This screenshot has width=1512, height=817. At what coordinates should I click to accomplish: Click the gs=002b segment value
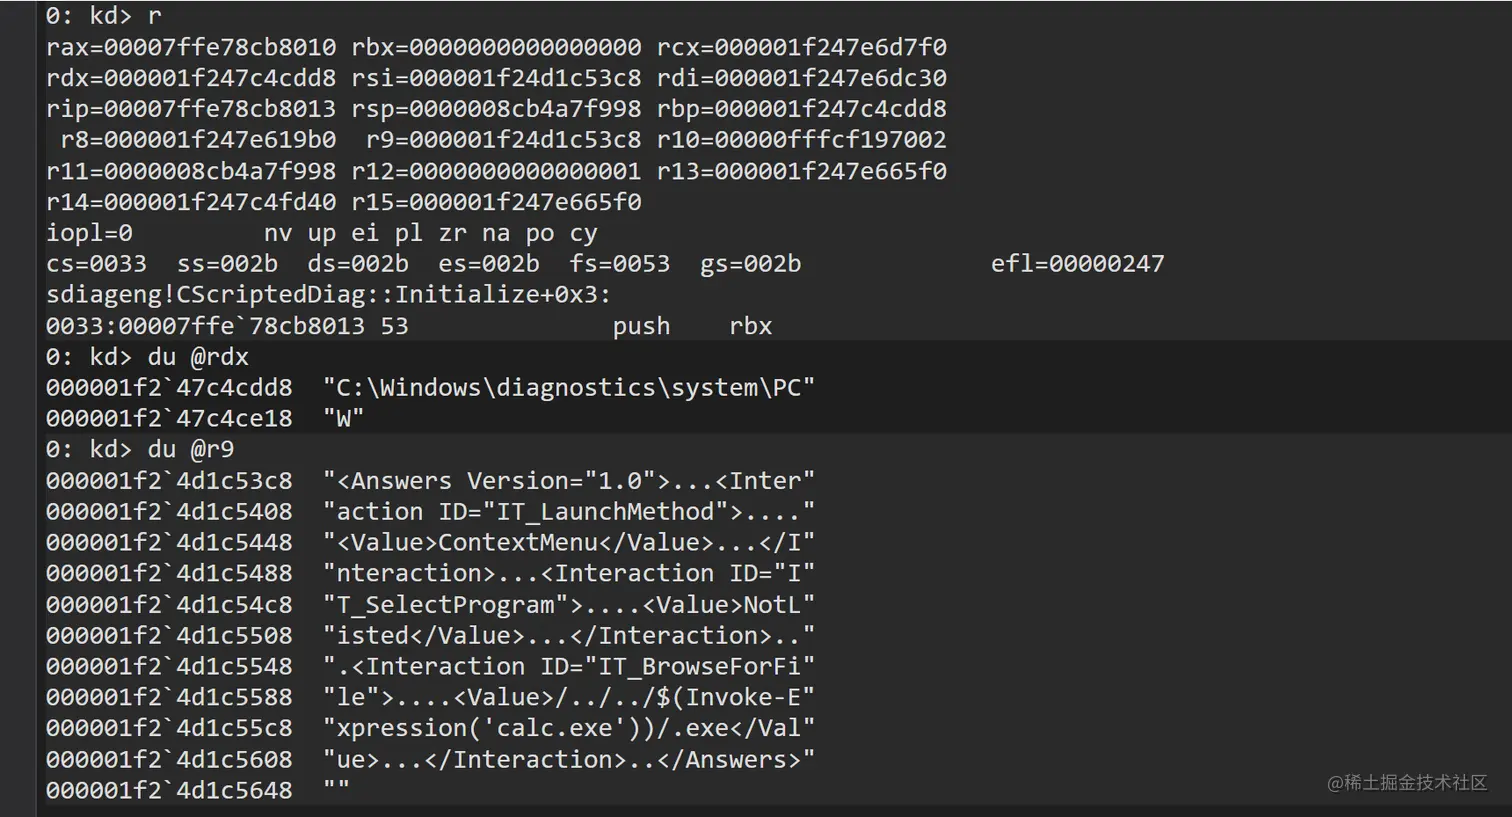(750, 264)
